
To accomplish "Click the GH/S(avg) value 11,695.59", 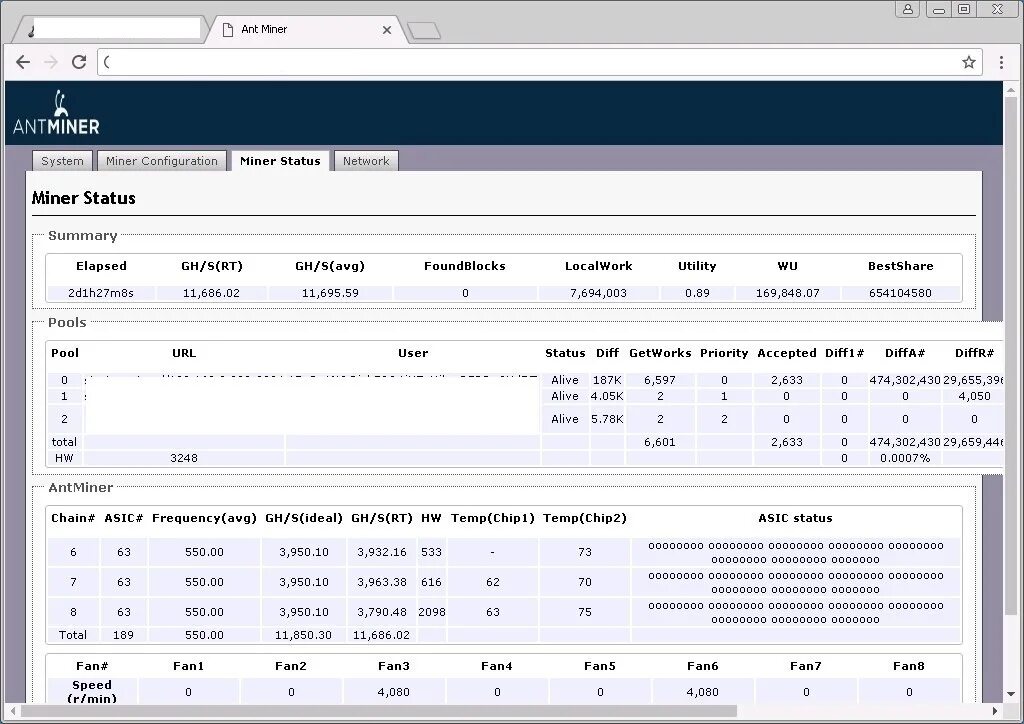I will pos(330,293).
